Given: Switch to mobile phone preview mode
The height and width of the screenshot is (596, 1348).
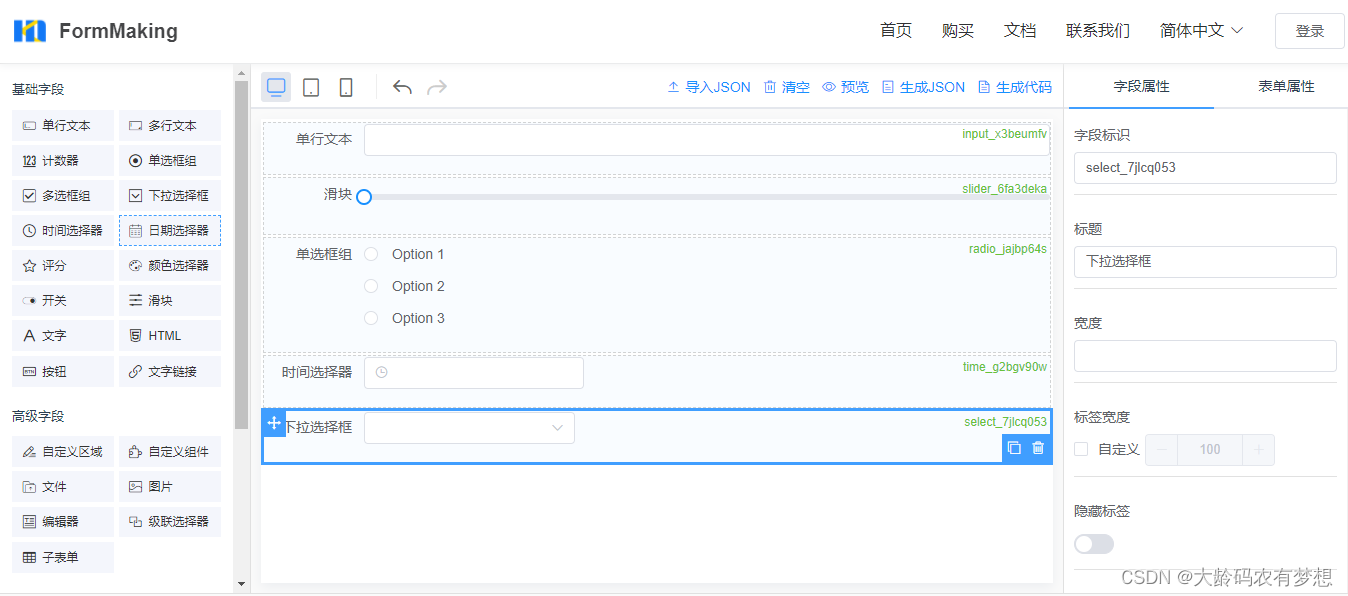Looking at the screenshot, I should [x=346, y=87].
